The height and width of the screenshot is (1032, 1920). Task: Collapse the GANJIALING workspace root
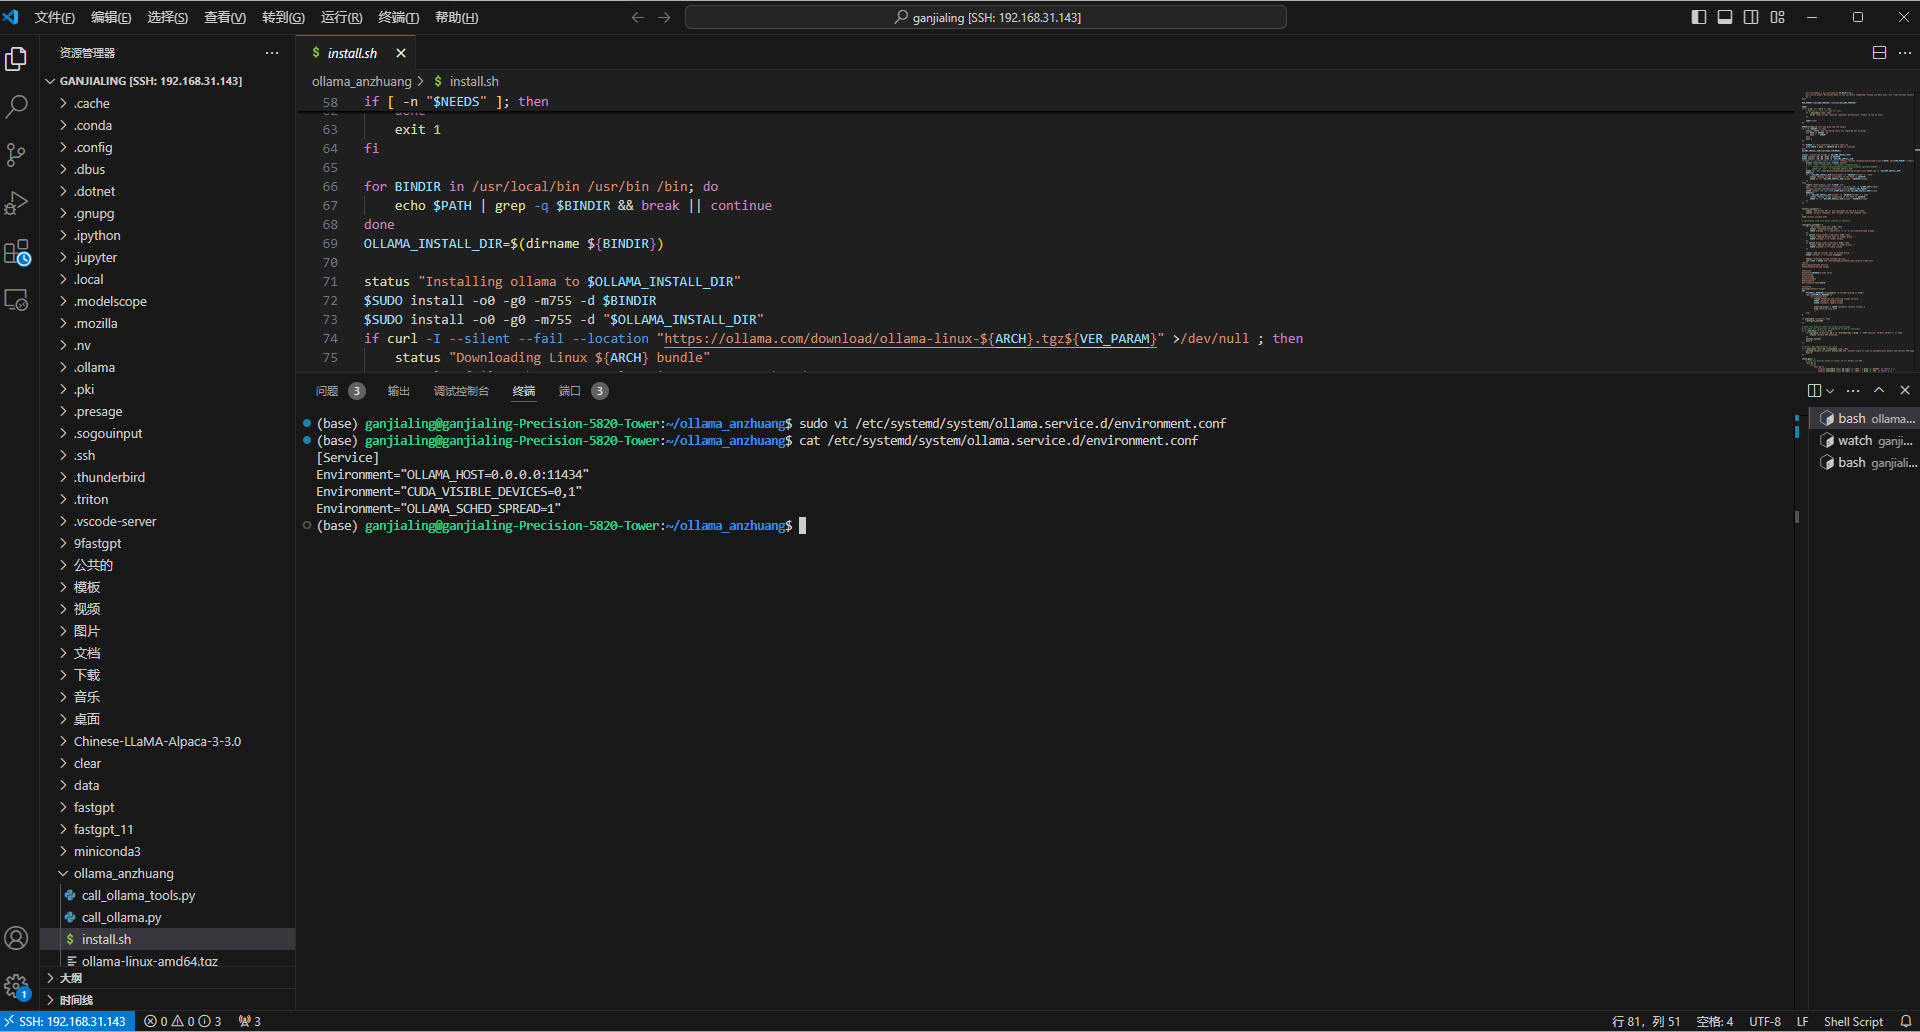[167, 81]
